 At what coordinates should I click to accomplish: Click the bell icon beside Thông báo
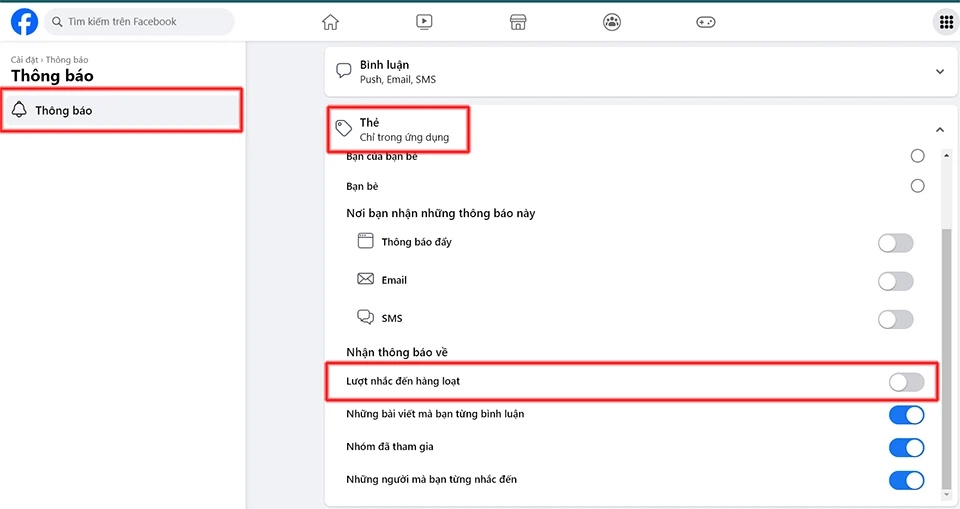pyautogui.click(x=20, y=110)
